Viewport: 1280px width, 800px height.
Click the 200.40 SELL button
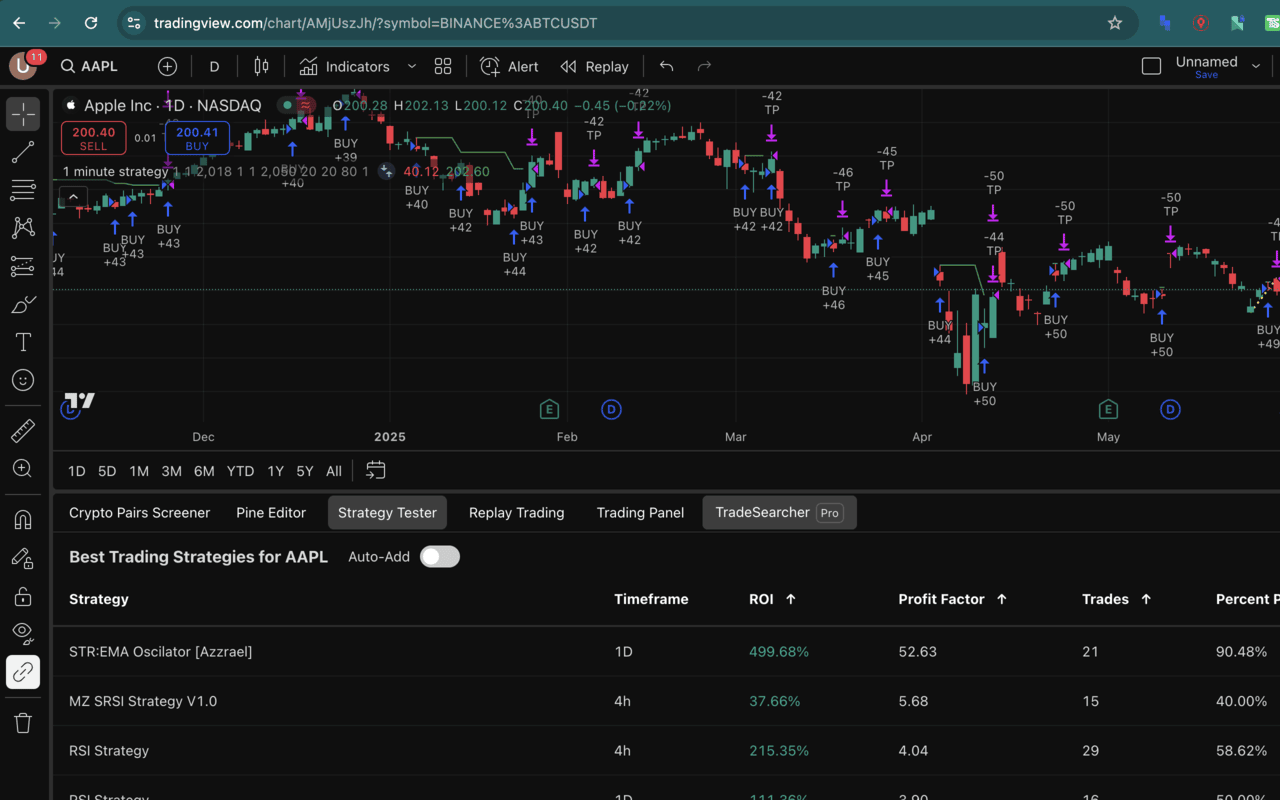[x=93, y=138]
